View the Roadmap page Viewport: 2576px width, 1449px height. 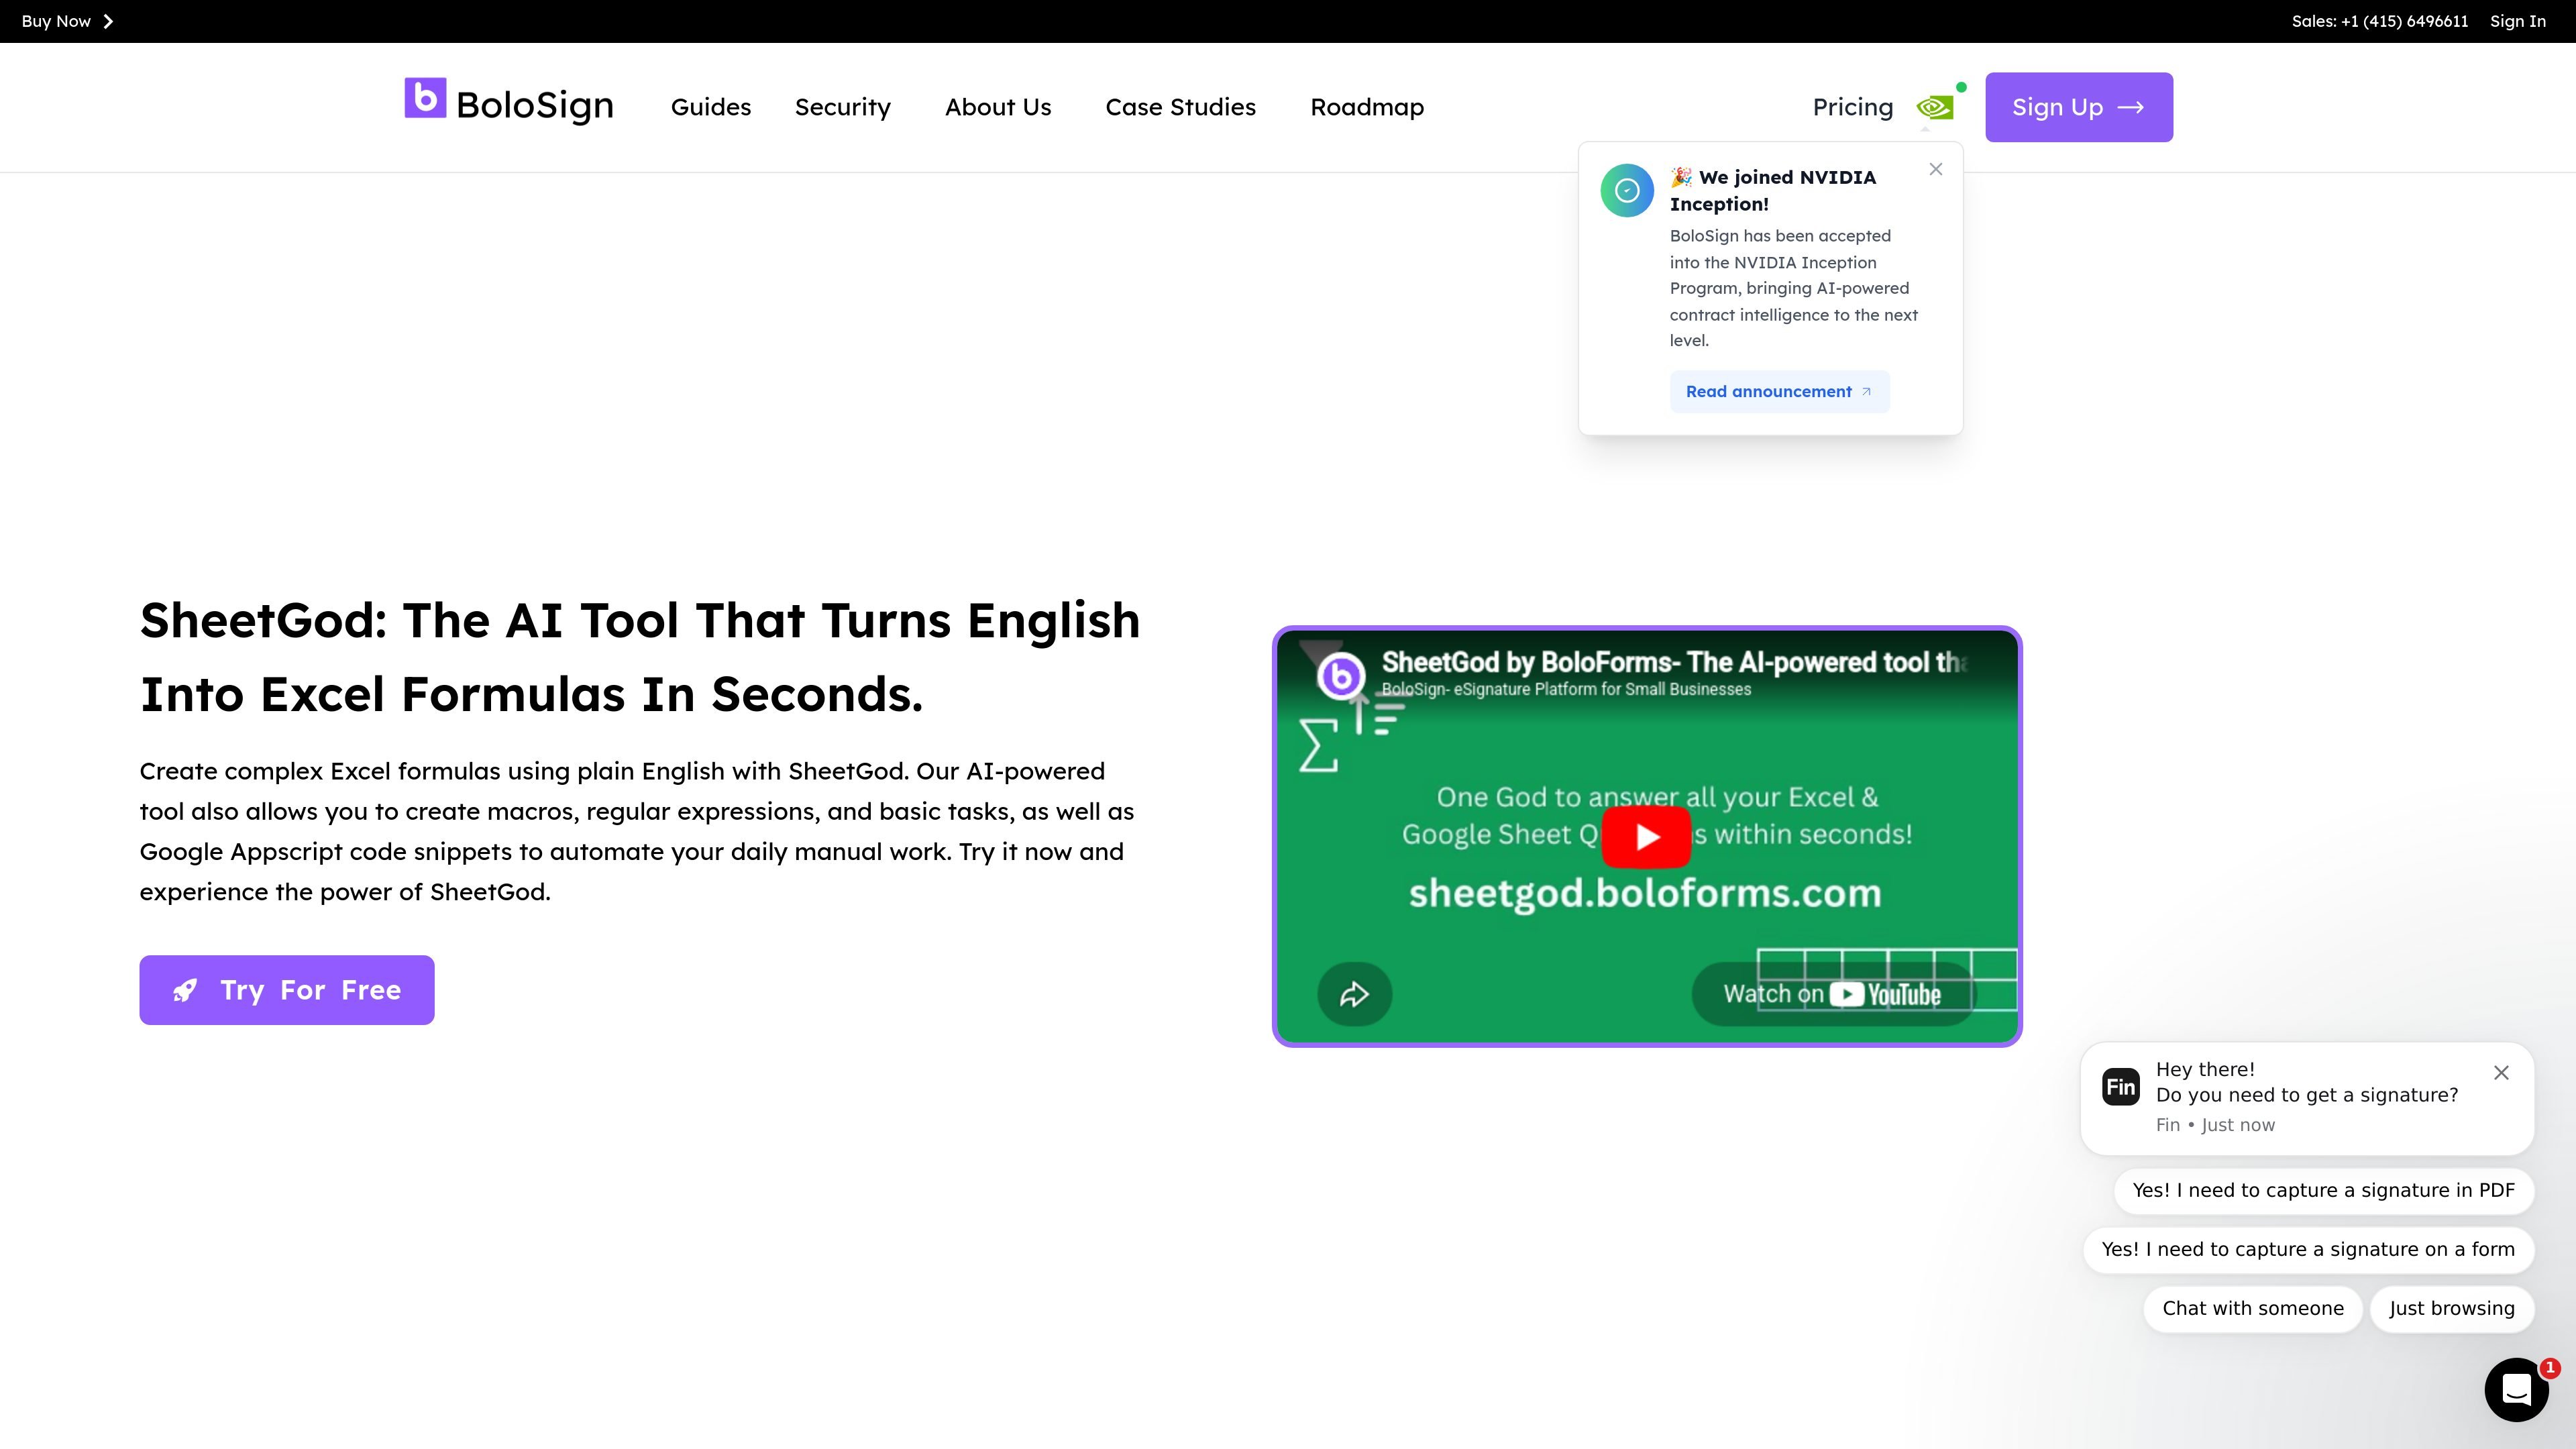tap(1367, 107)
